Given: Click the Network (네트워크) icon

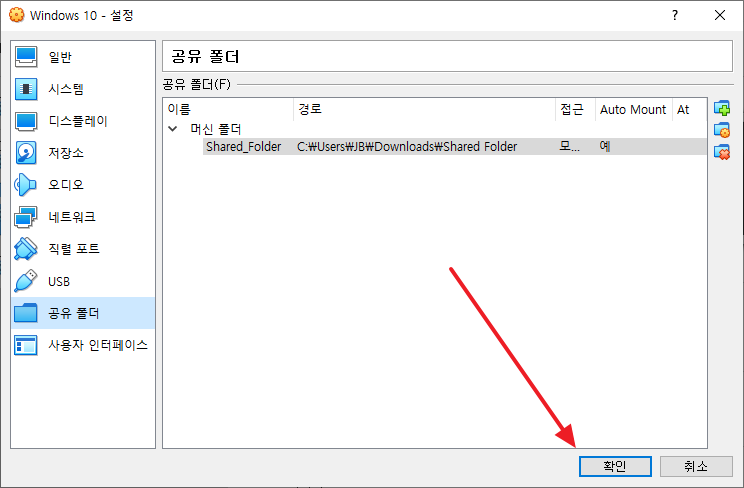Looking at the screenshot, I should point(25,217).
